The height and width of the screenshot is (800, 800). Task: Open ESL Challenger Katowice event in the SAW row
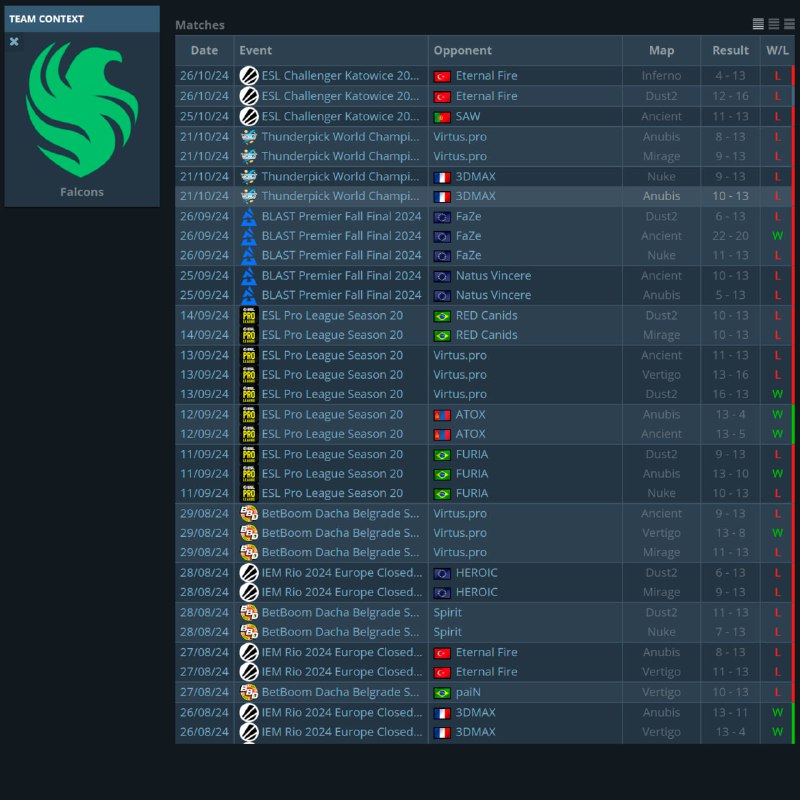(x=340, y=116)
